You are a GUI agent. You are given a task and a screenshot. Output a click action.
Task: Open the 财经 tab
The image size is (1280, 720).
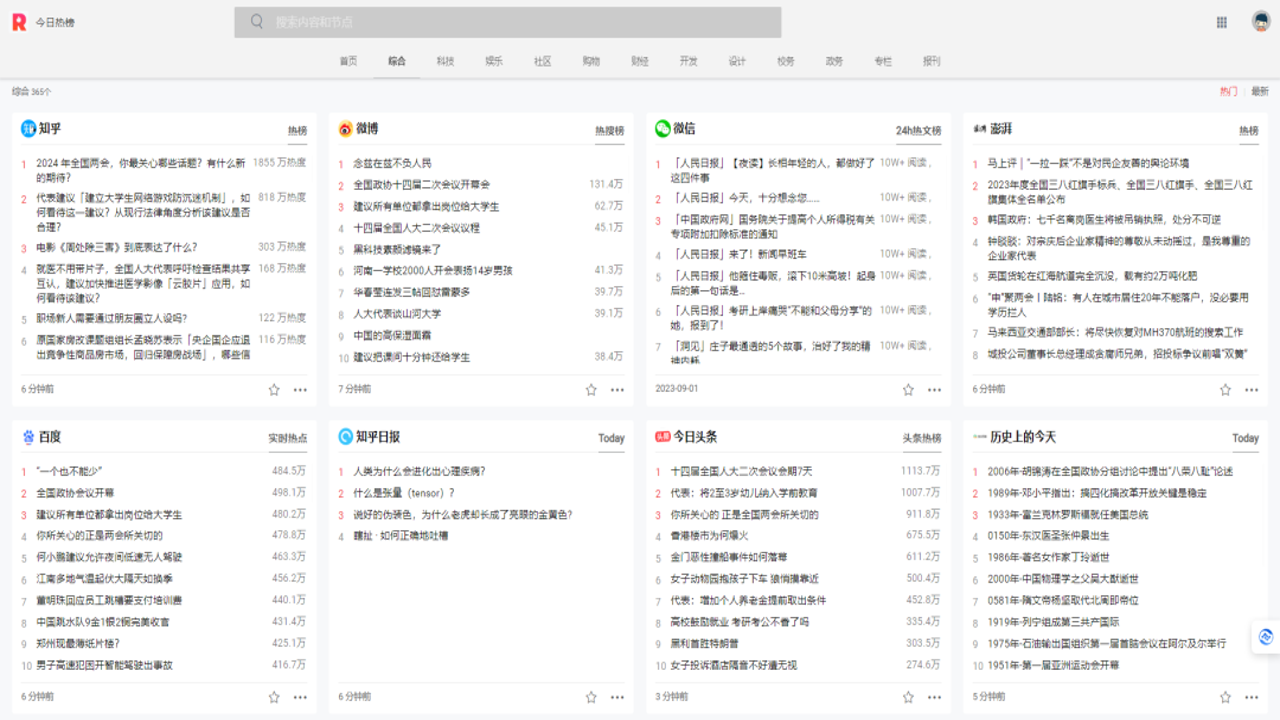[x=640, y=61]
